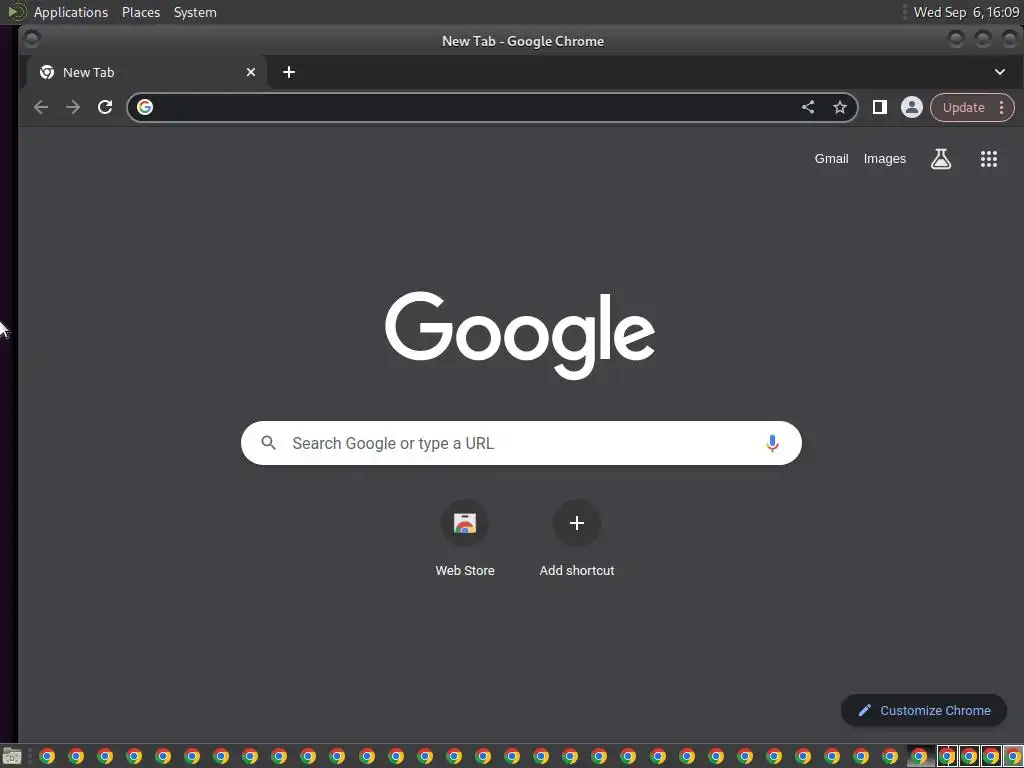Click Customize Chrome button
1024x768 pixels.
click(x=923, y=711)
